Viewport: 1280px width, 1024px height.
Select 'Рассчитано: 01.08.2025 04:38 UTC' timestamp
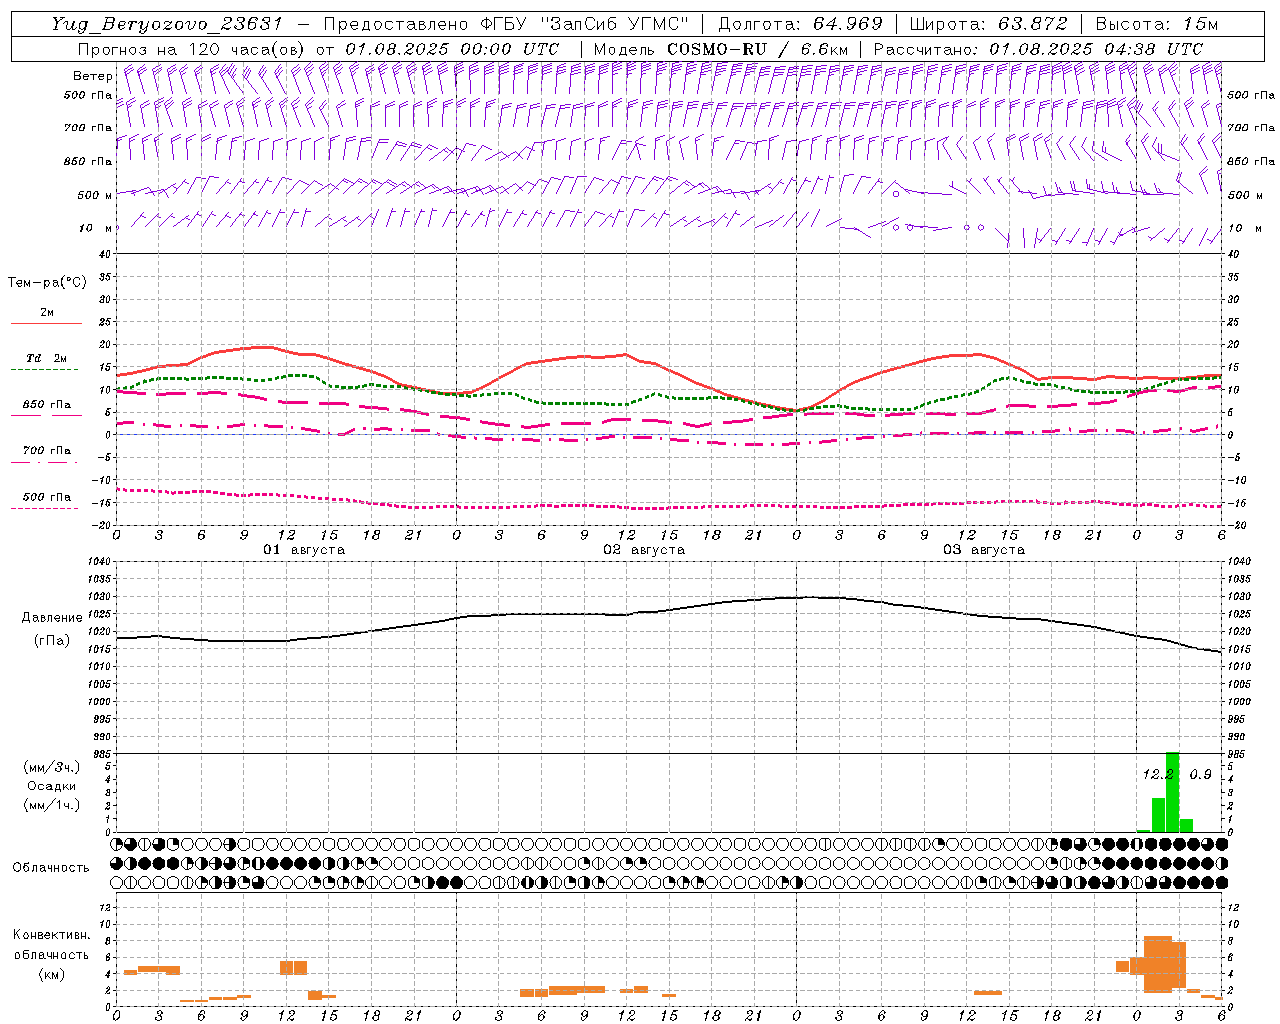pyautogui.click(x=1038, y=49)
